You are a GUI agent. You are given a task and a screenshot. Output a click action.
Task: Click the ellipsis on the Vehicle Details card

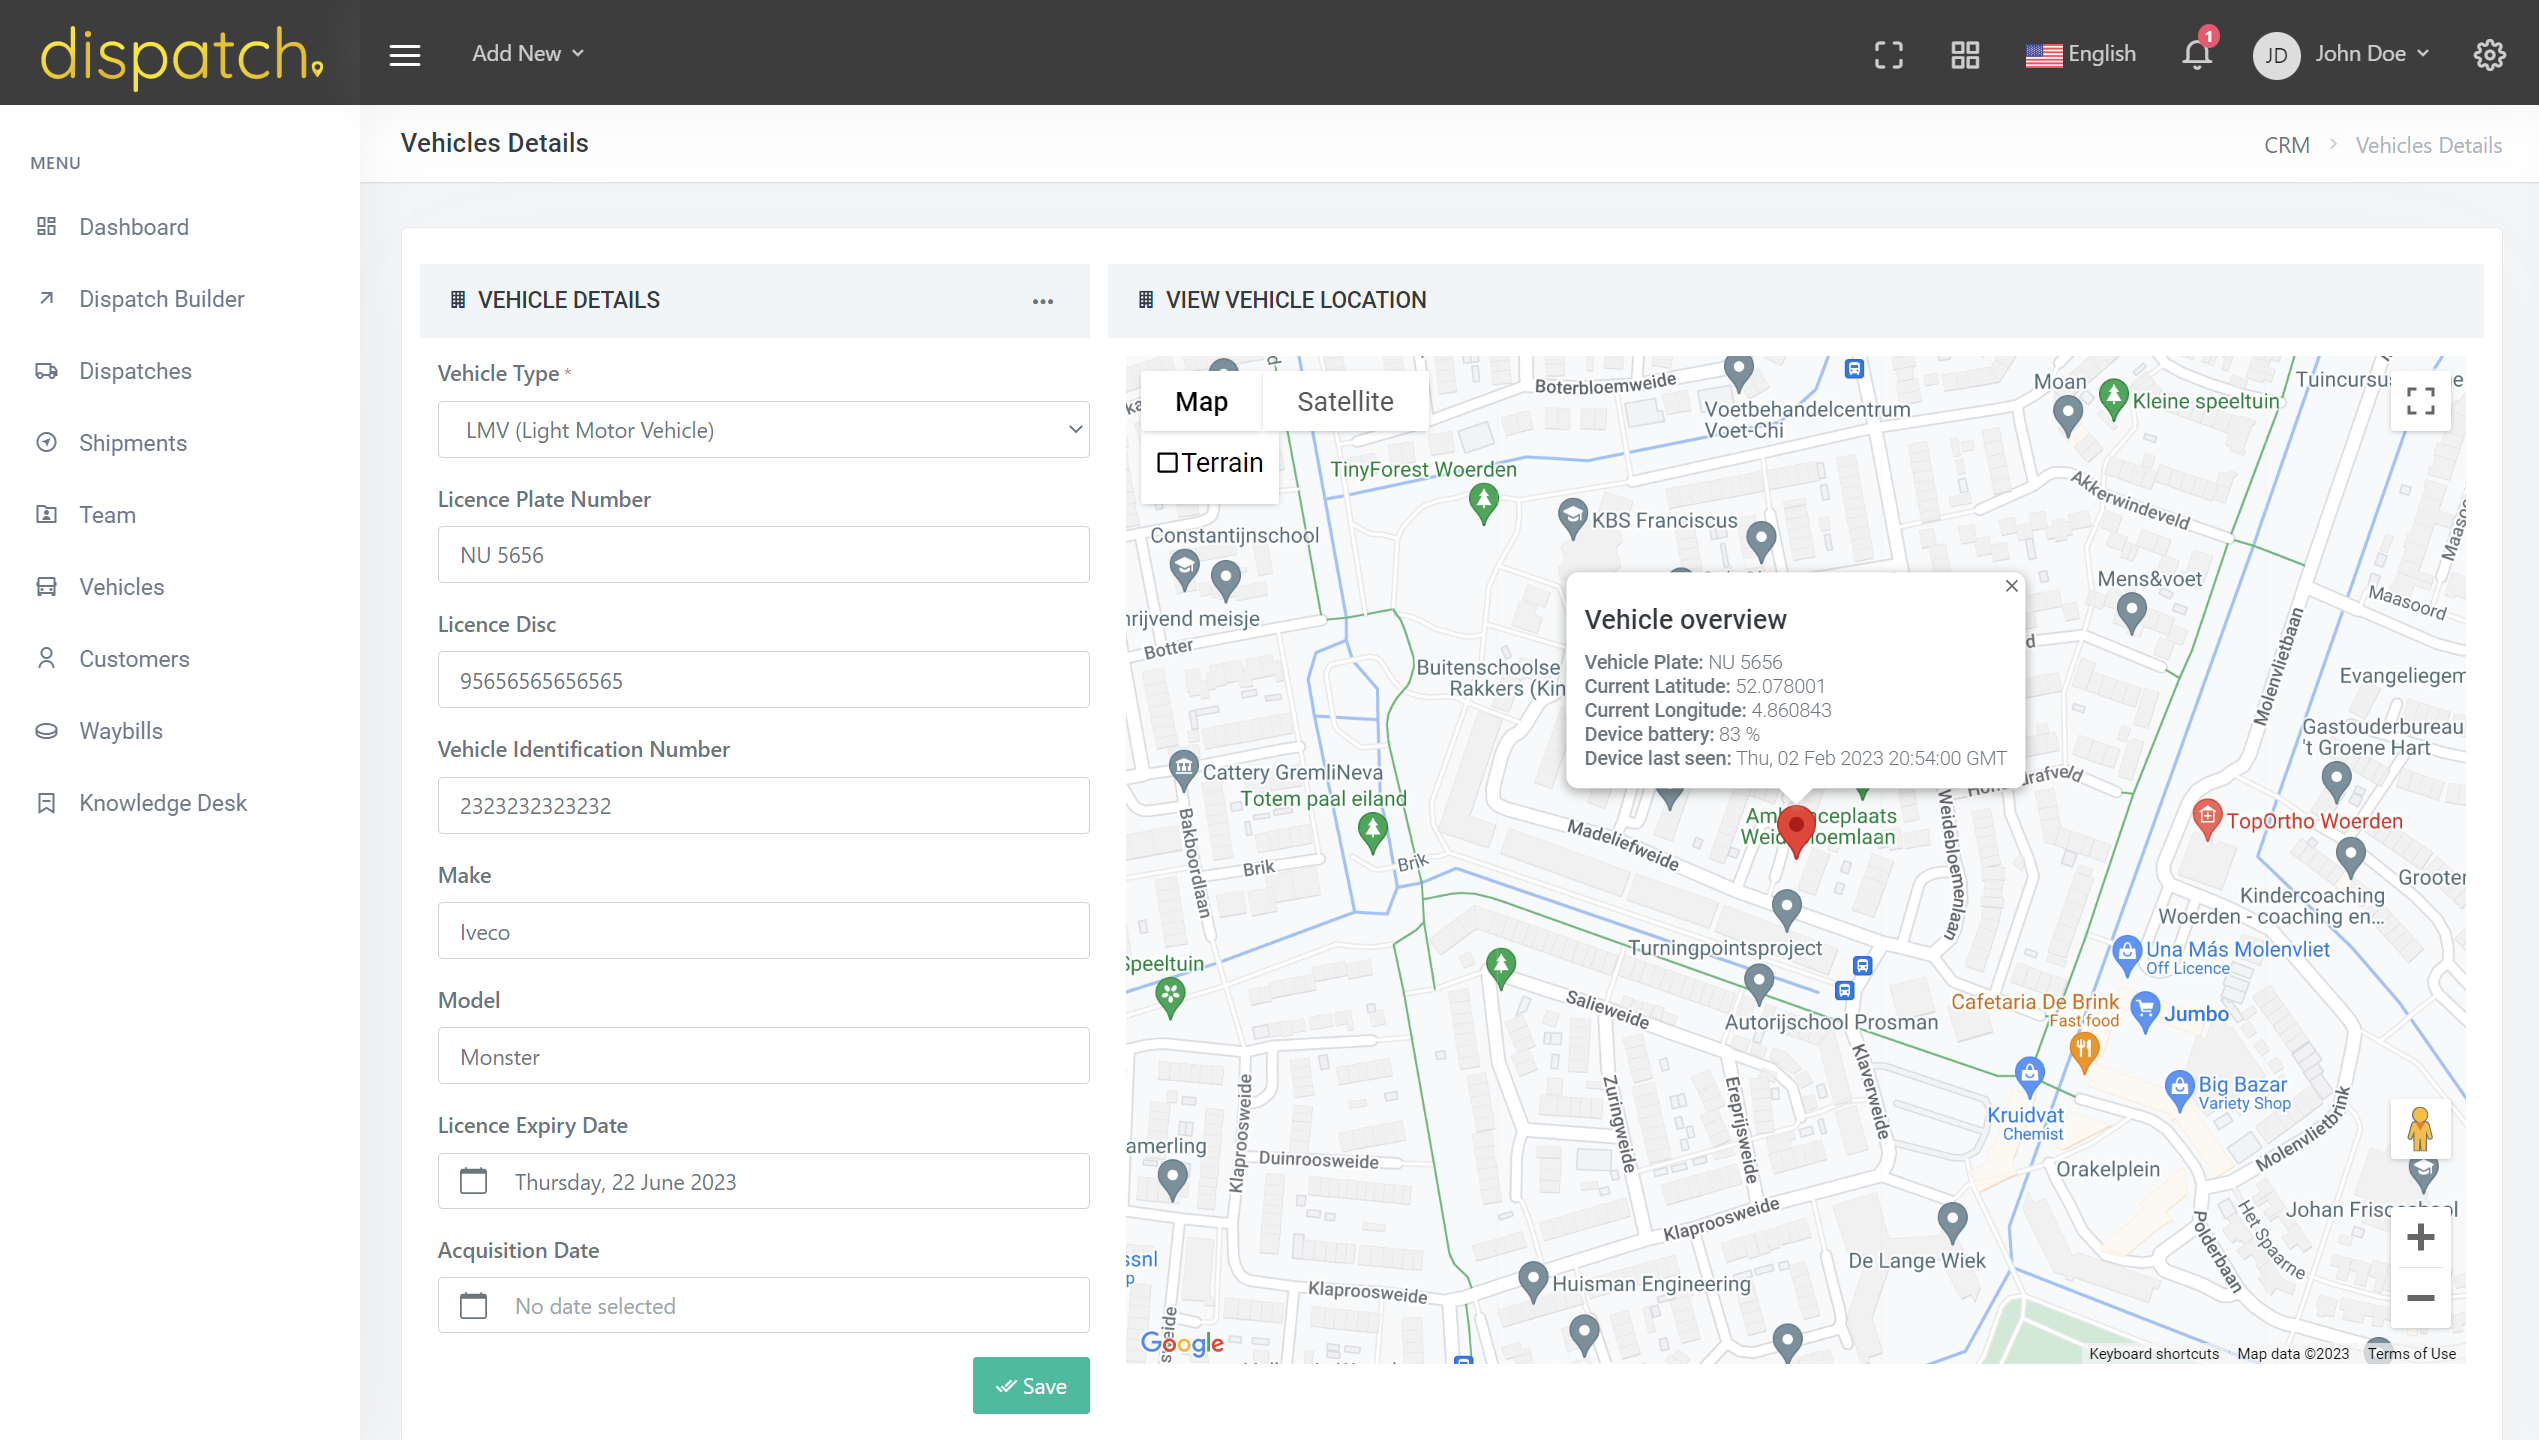point(1043,301)
